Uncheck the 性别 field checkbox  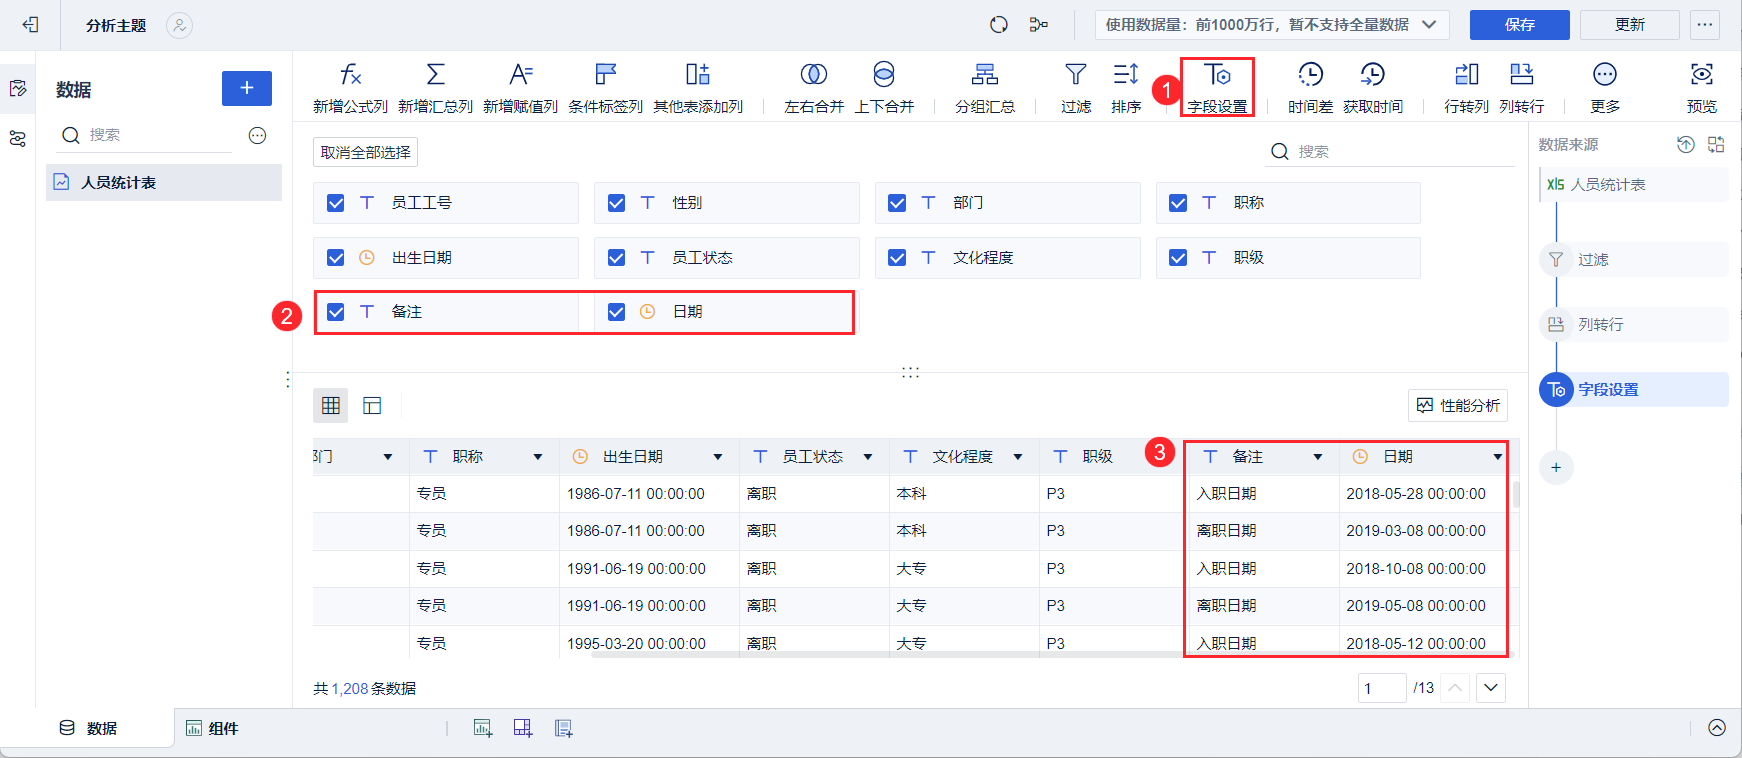pyautogui.click(x=617, y=203)
